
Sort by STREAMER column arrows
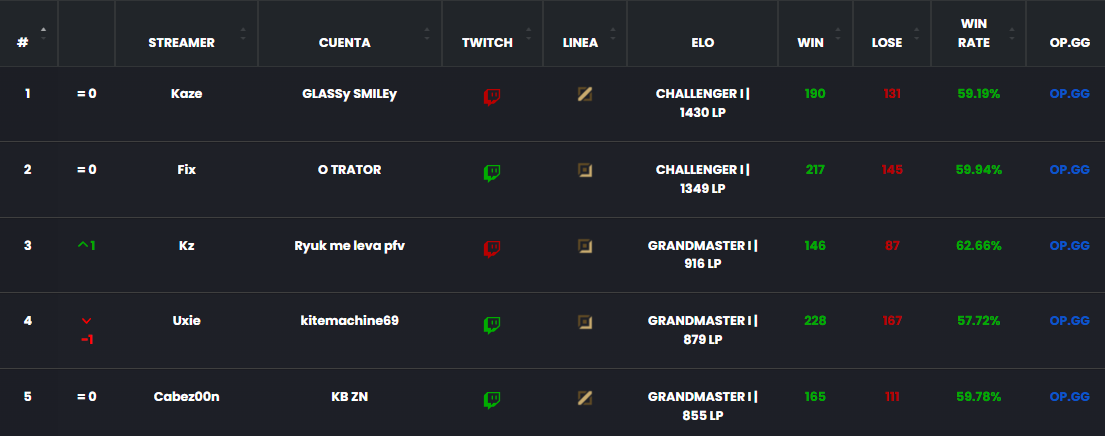tap(243, 34)
